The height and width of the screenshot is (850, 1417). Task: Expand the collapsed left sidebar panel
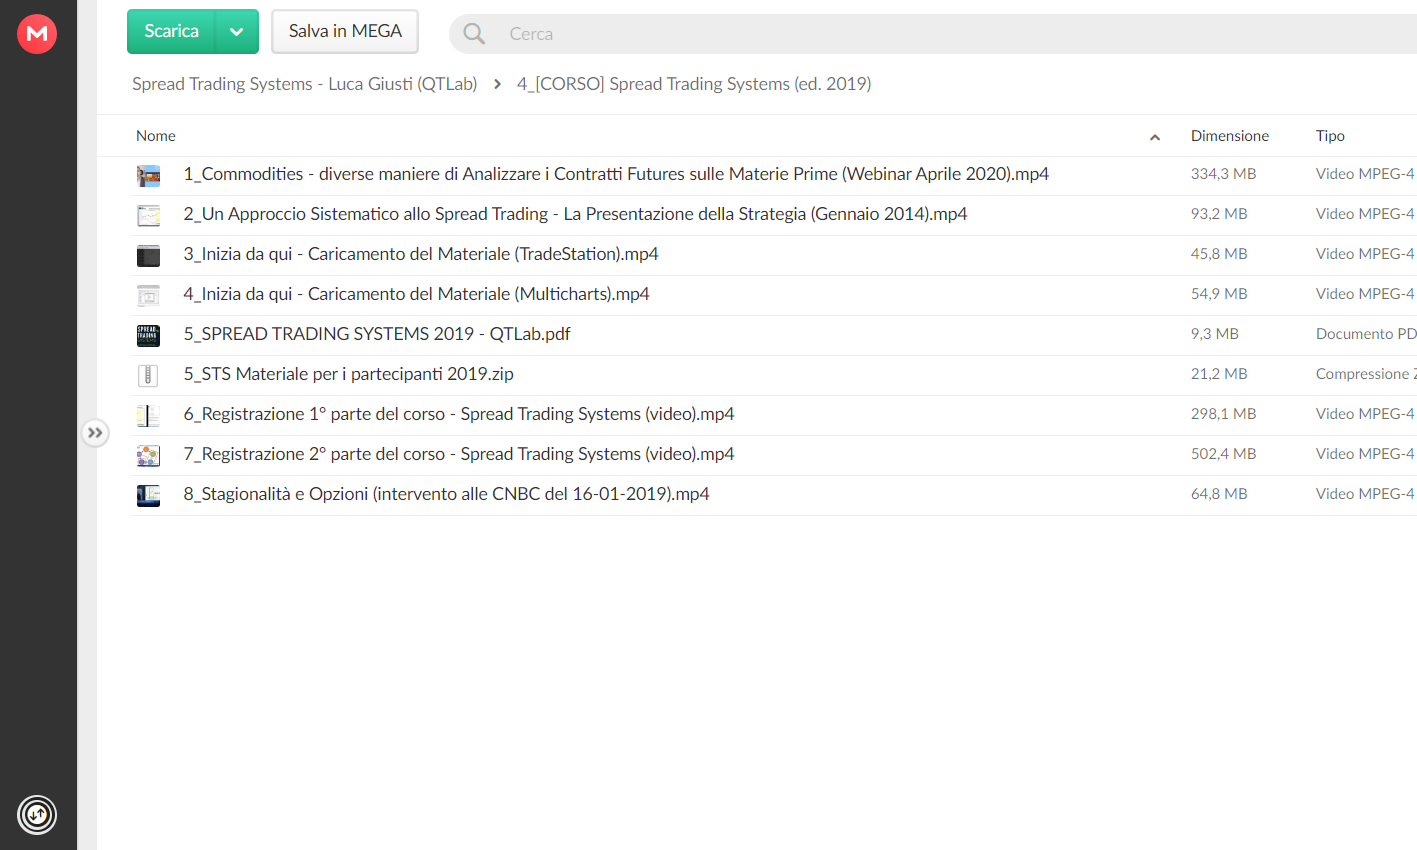coord(95,433)
